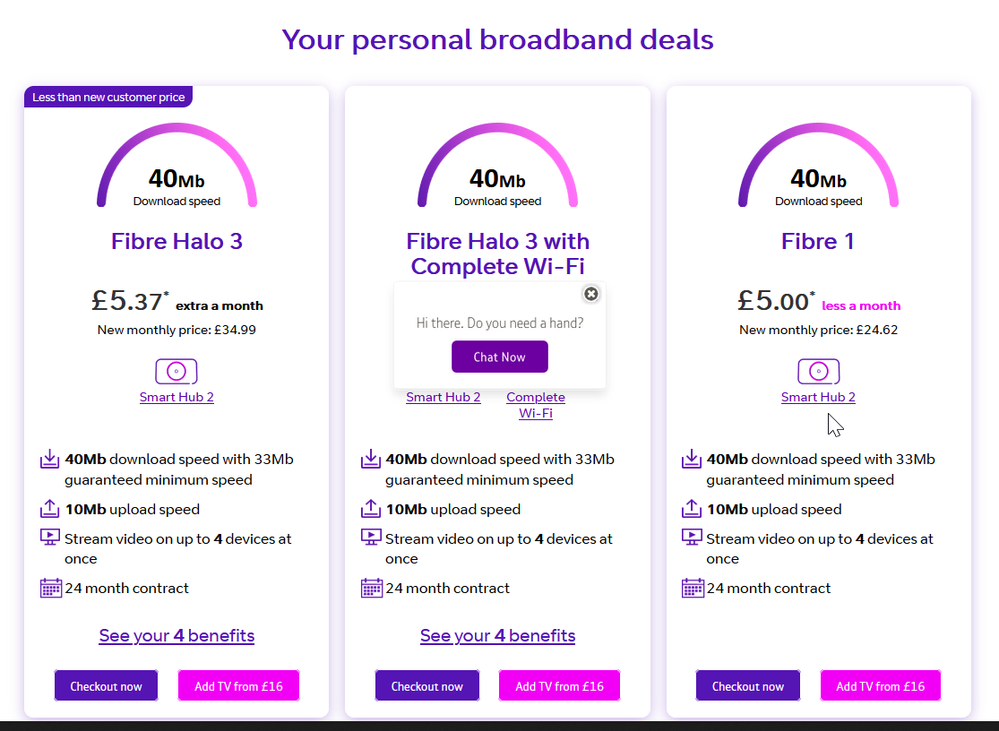Checkout now for Fibre Halo 3

[106, 686]
